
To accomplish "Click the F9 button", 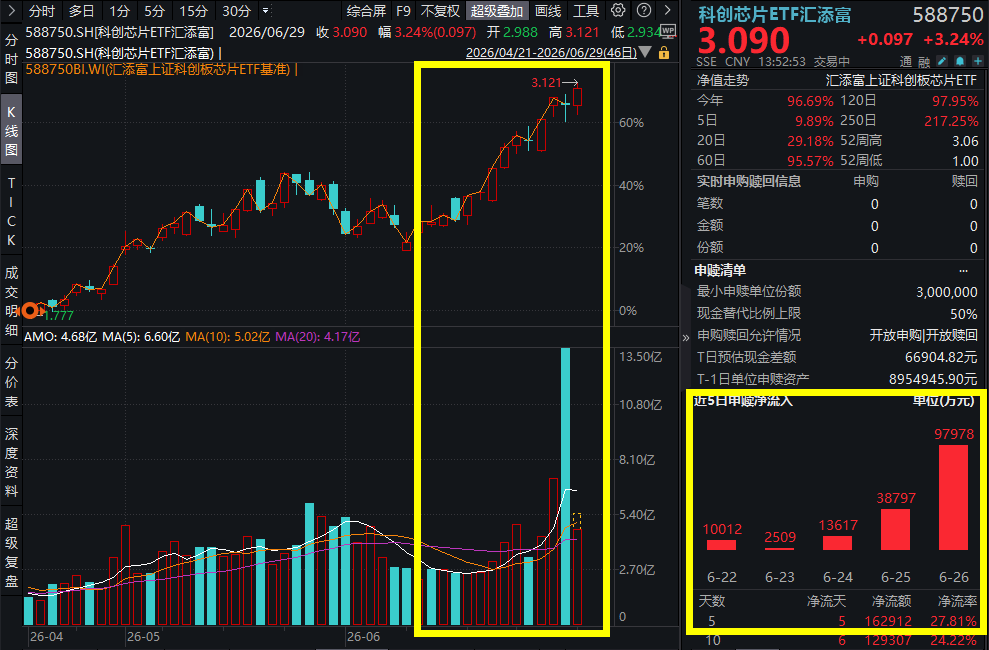I will click(403, 11).
